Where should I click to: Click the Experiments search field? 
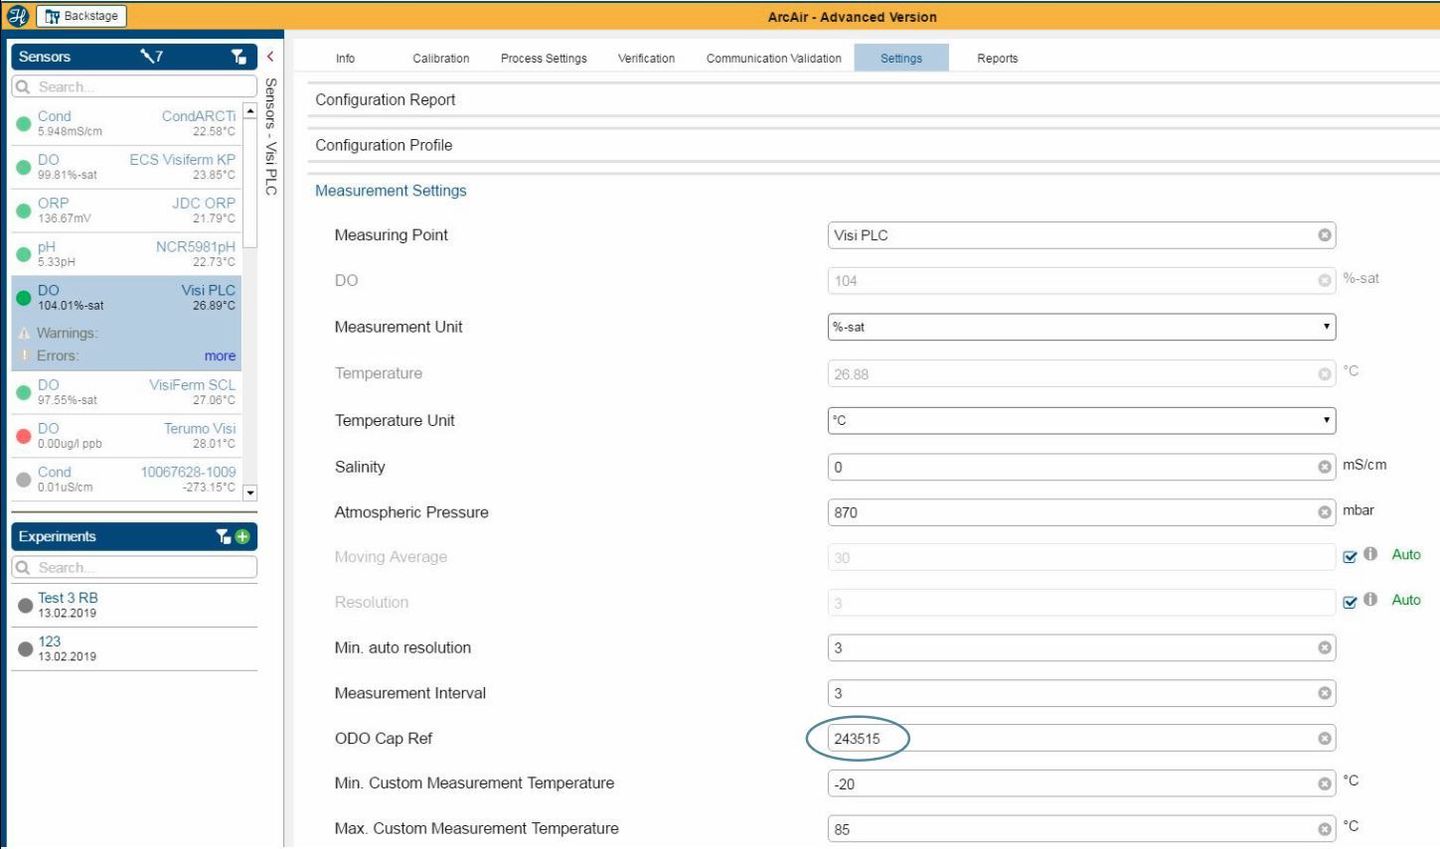(x=134, y=567)
